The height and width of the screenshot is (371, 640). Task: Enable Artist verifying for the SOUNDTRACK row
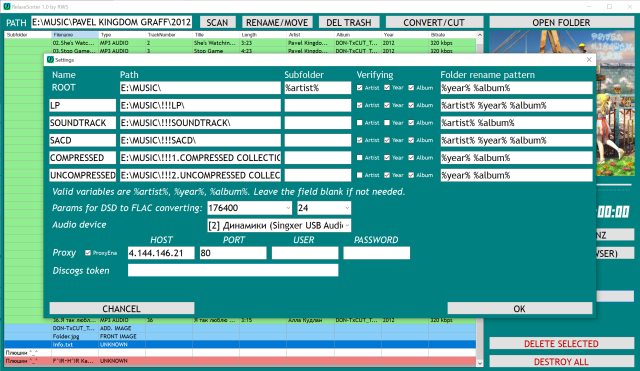[x=360, y=122]
